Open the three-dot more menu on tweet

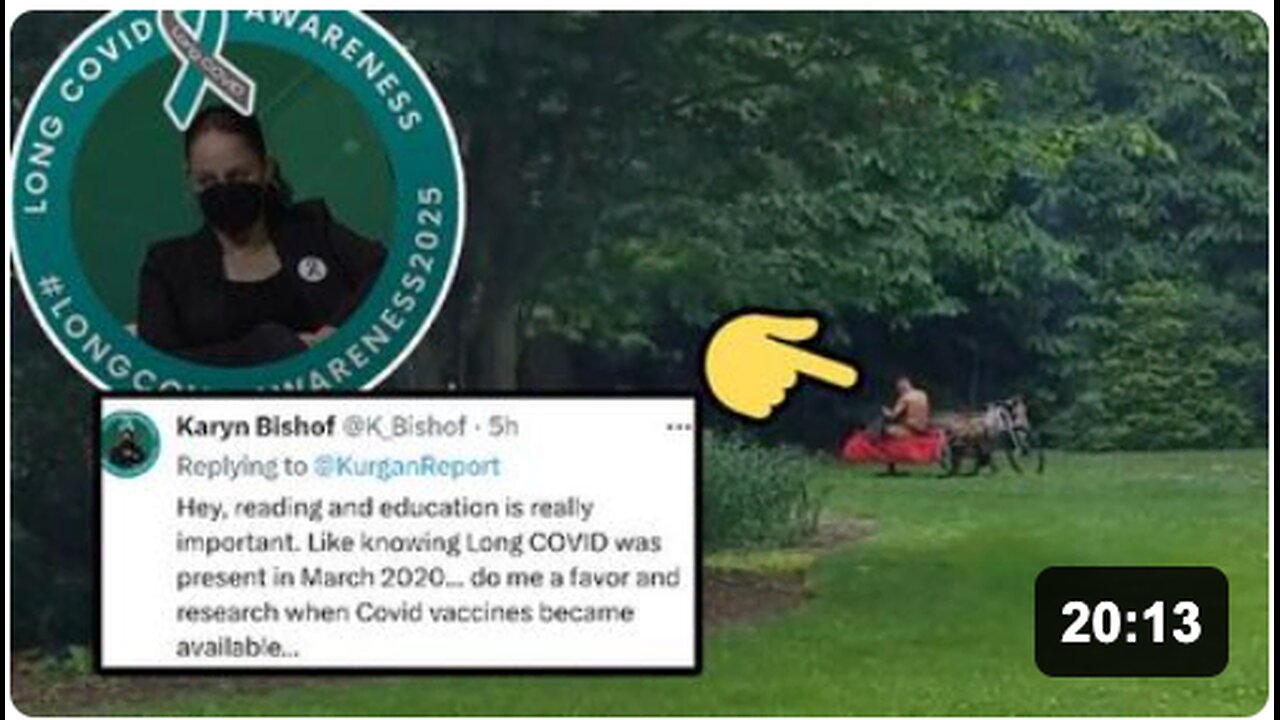(679, 427)
